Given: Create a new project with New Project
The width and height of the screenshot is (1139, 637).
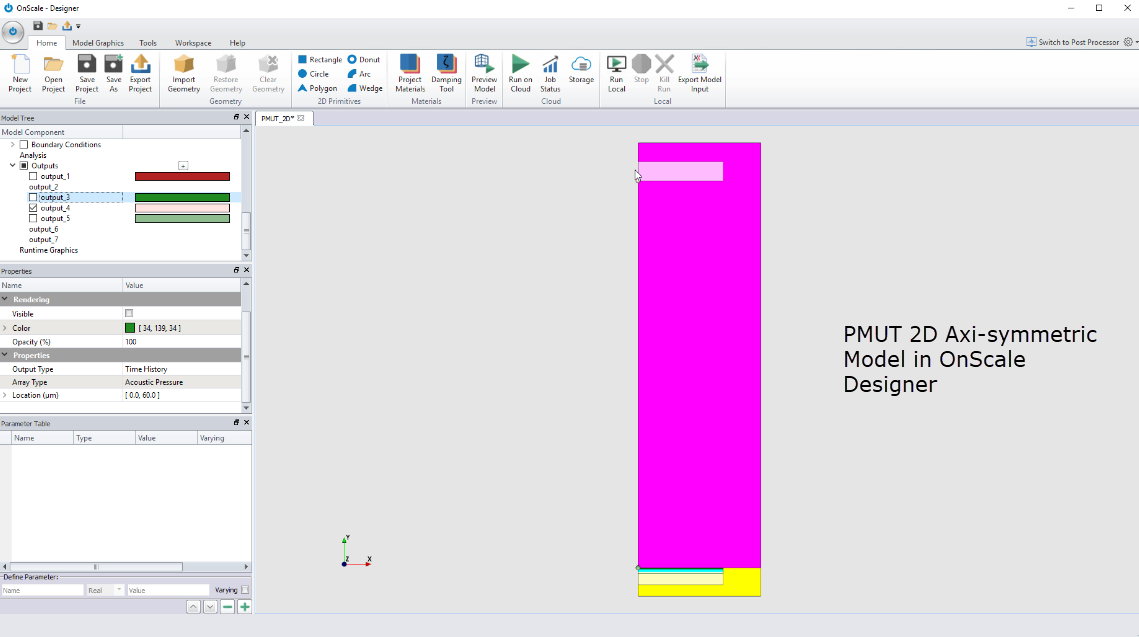Looking at the screenshot, I should tap(20, 73).
